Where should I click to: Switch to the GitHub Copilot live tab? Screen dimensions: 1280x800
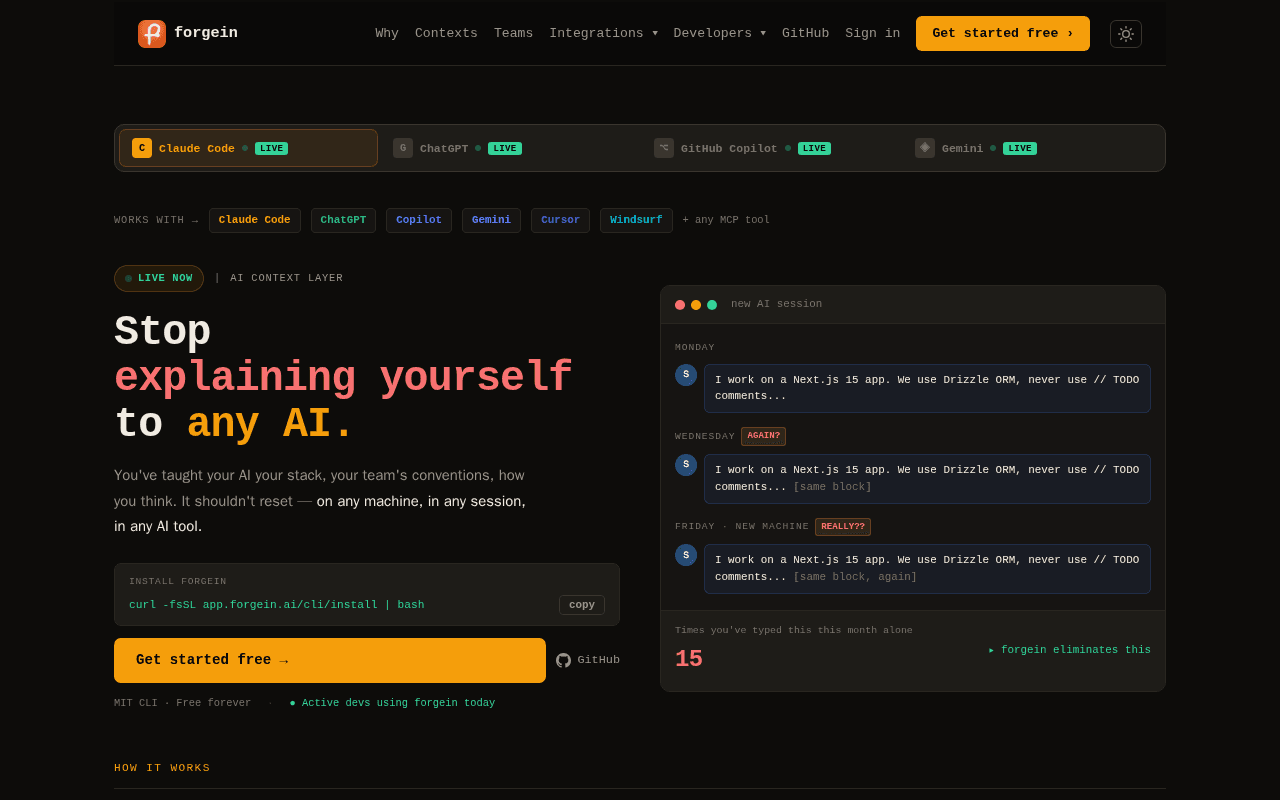click(770, 148)
